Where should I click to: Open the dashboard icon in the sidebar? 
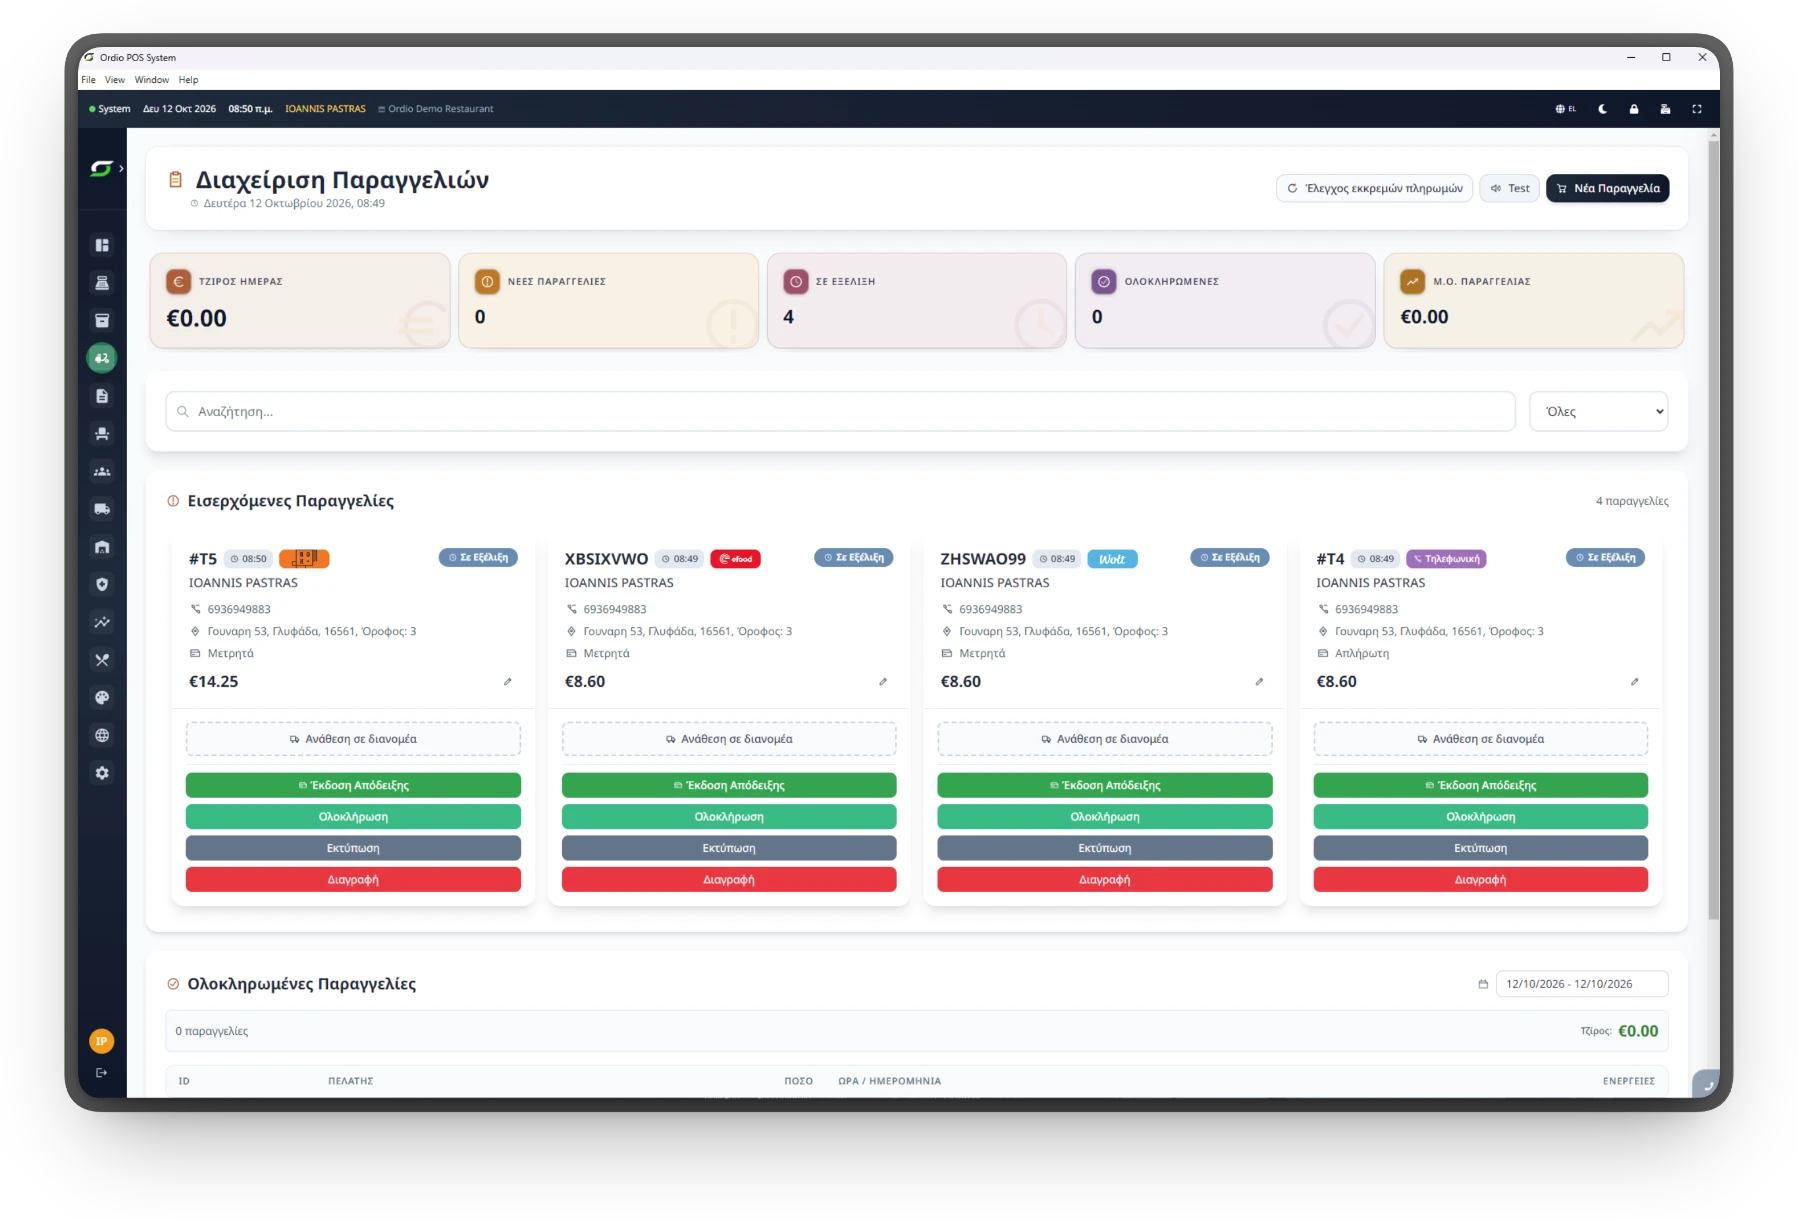[102, 245]
